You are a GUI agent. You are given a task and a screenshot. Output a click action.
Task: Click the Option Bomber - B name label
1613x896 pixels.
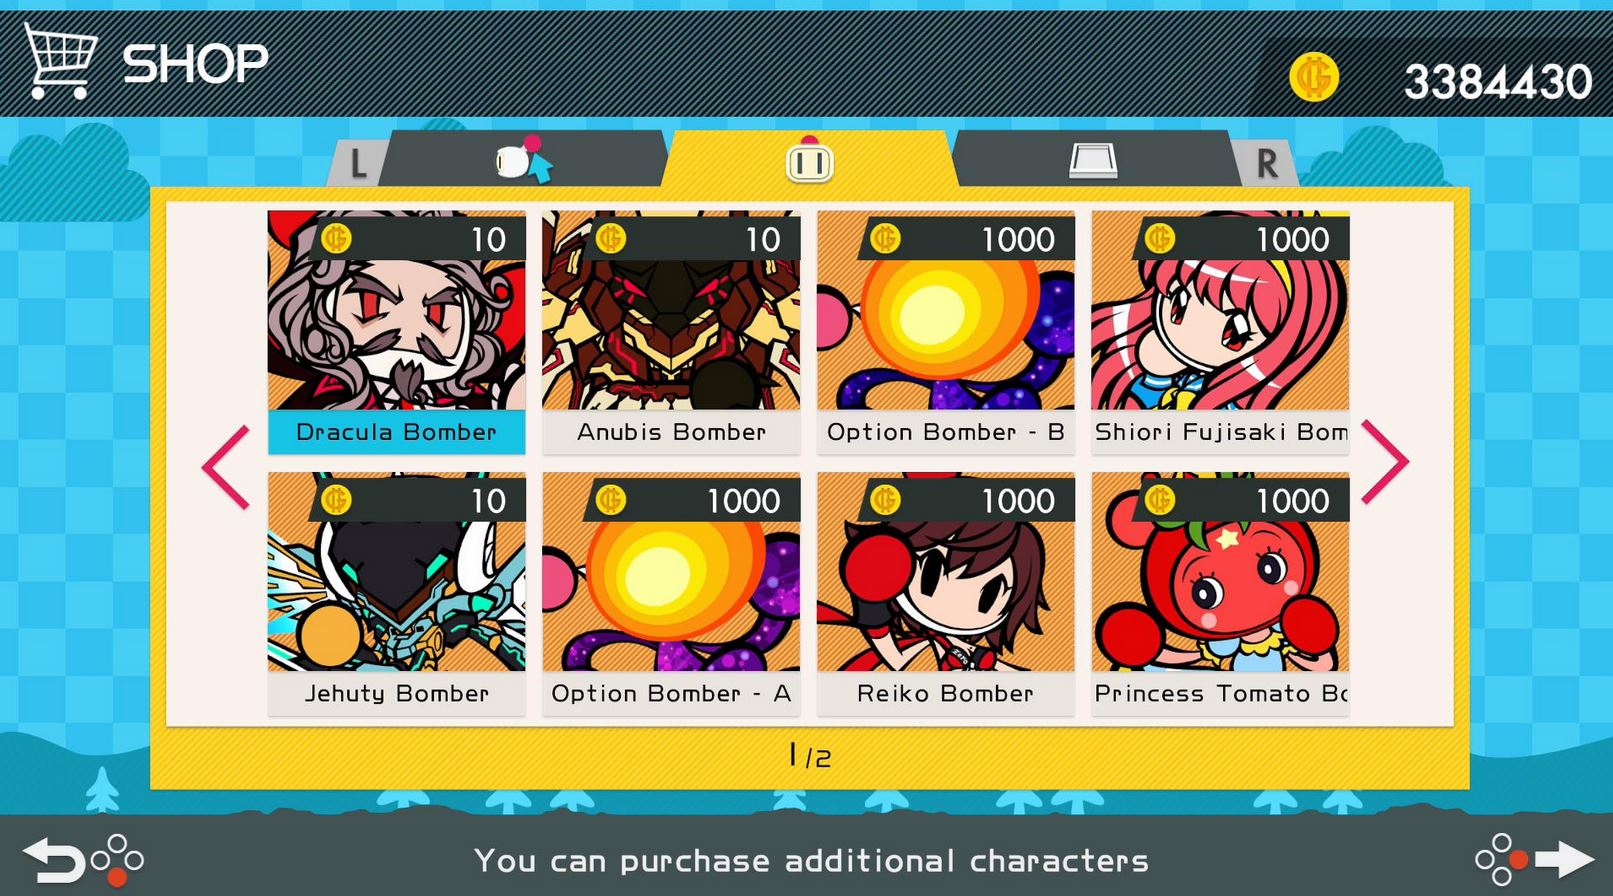945,432
